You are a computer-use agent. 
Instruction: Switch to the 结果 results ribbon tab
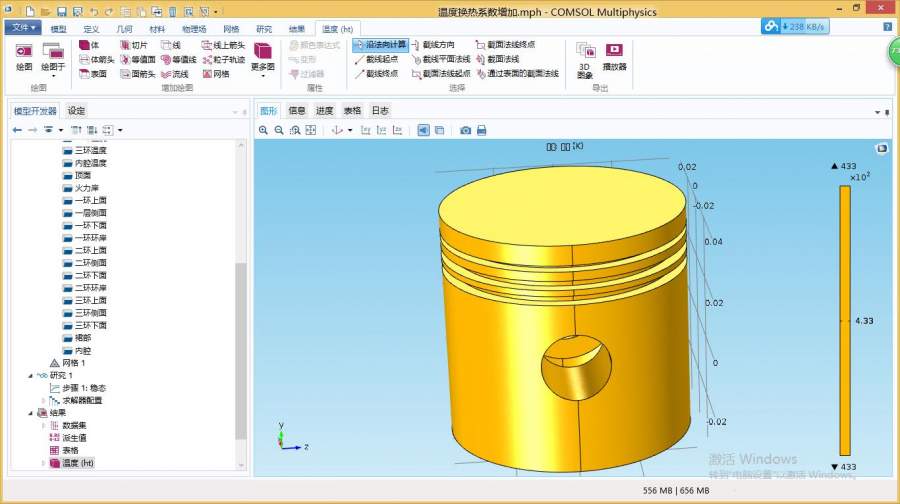coord(297,29)
